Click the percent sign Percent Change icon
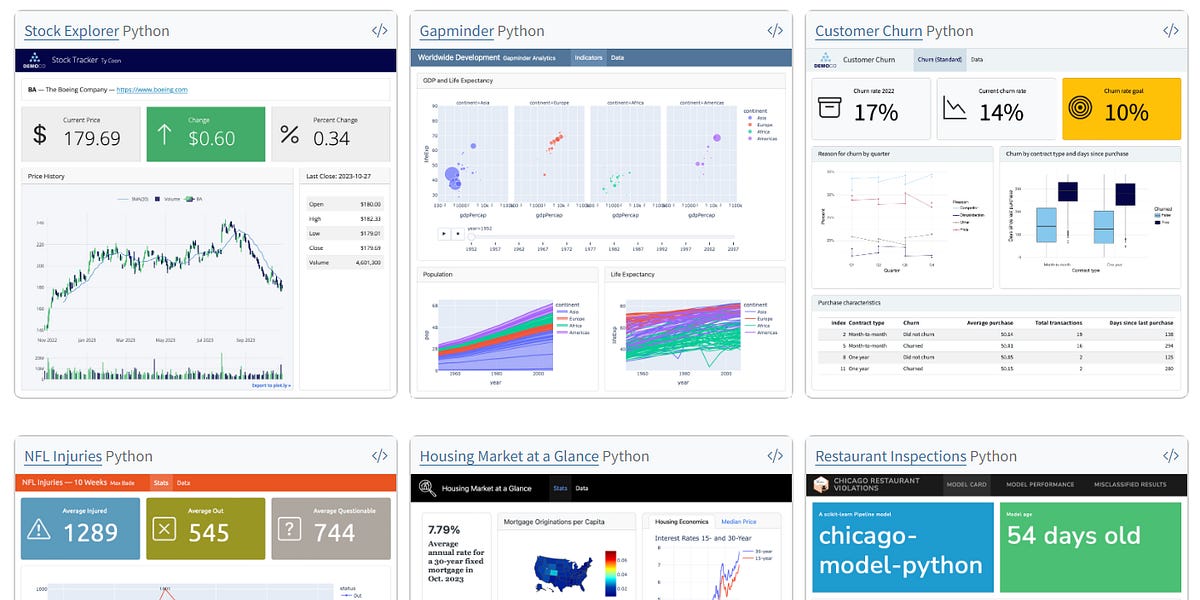Viewport: 1200px width, 600px height. [x=290, y=135]
